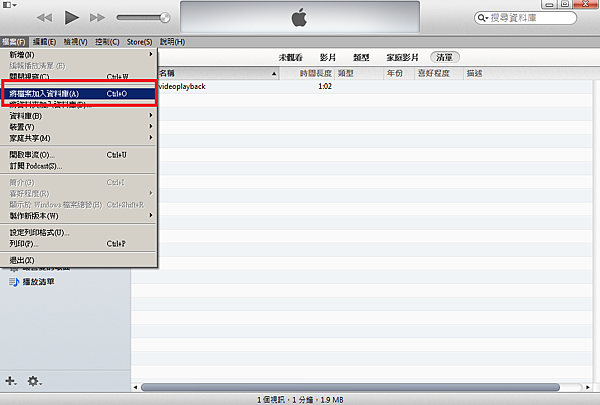Viewport: 600px width, 405px height.
Task: Choose 列印(P)... menu entry
Action: point(78,243)
